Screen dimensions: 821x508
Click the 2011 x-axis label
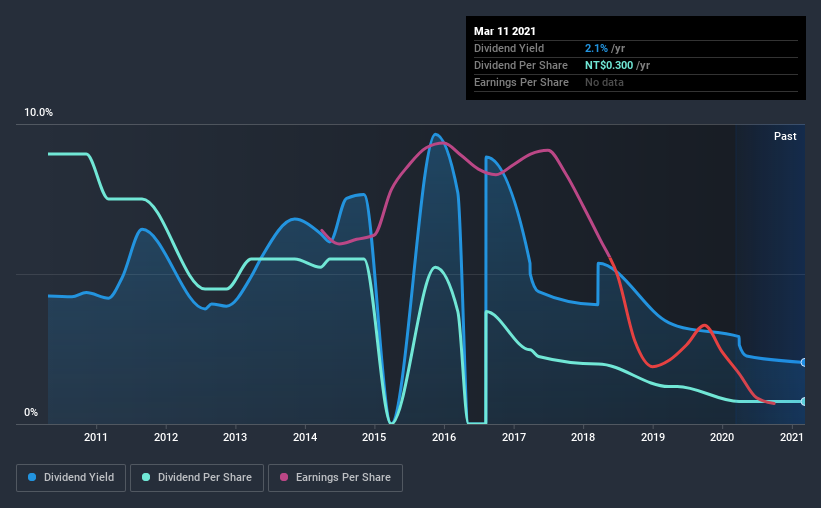coord(96,437)
